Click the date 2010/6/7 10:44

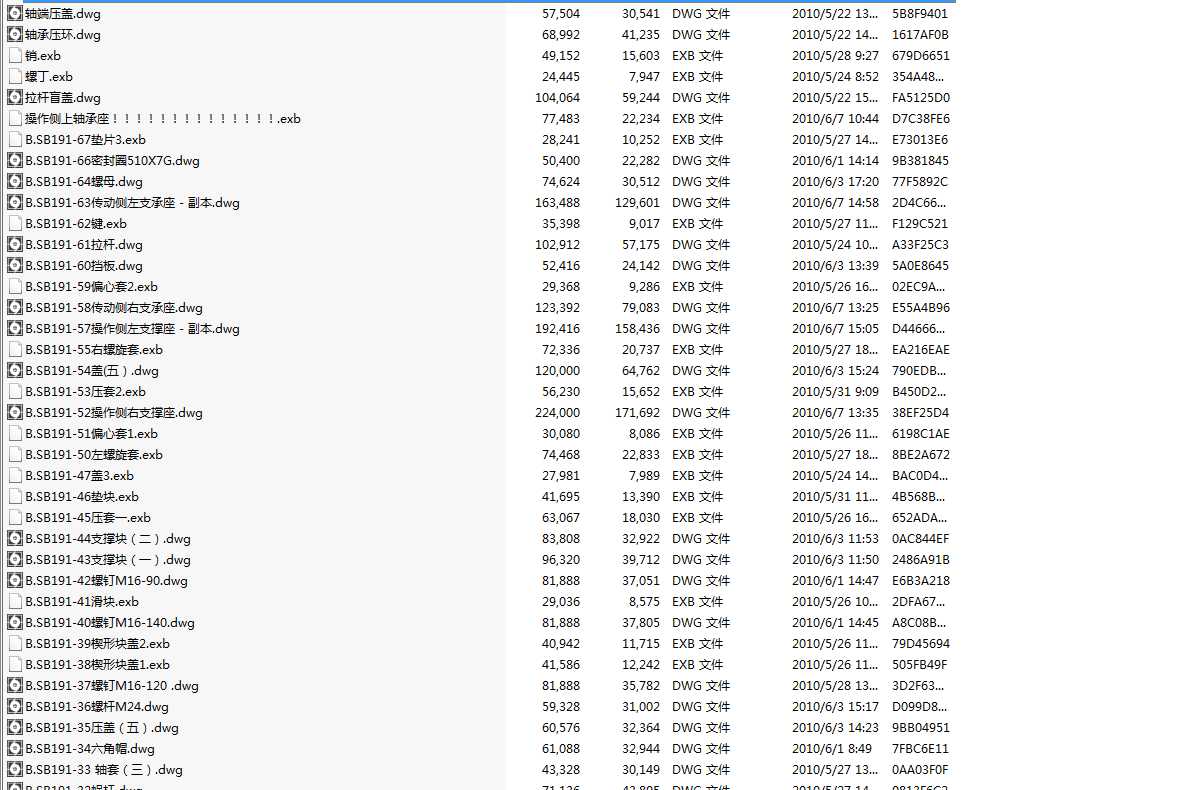pos(835,119)
